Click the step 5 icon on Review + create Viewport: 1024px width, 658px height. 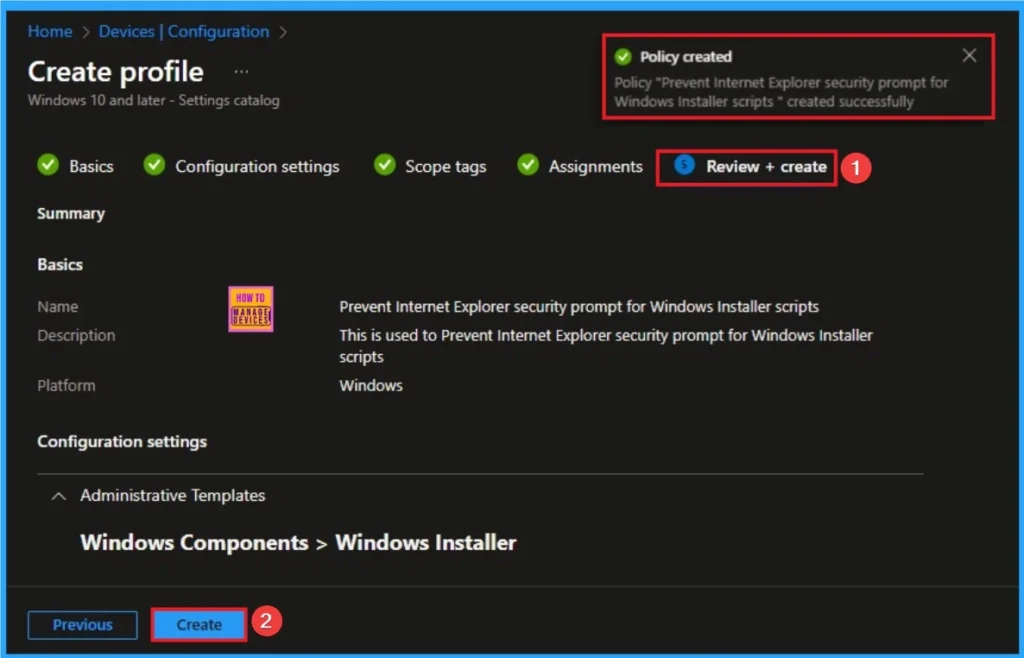(684, 166)
